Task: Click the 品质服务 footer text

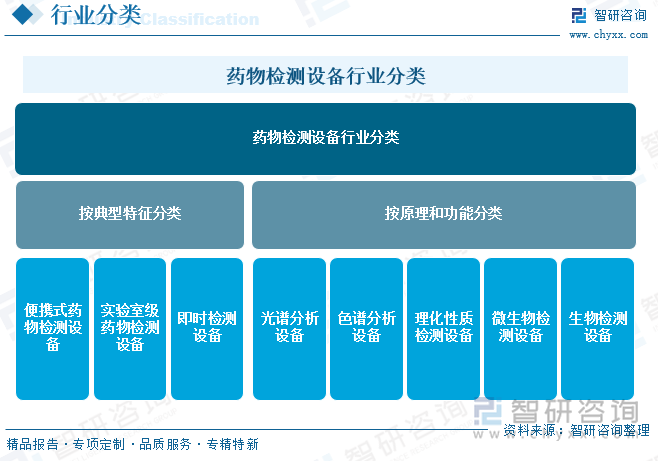Action: (165, 444)
